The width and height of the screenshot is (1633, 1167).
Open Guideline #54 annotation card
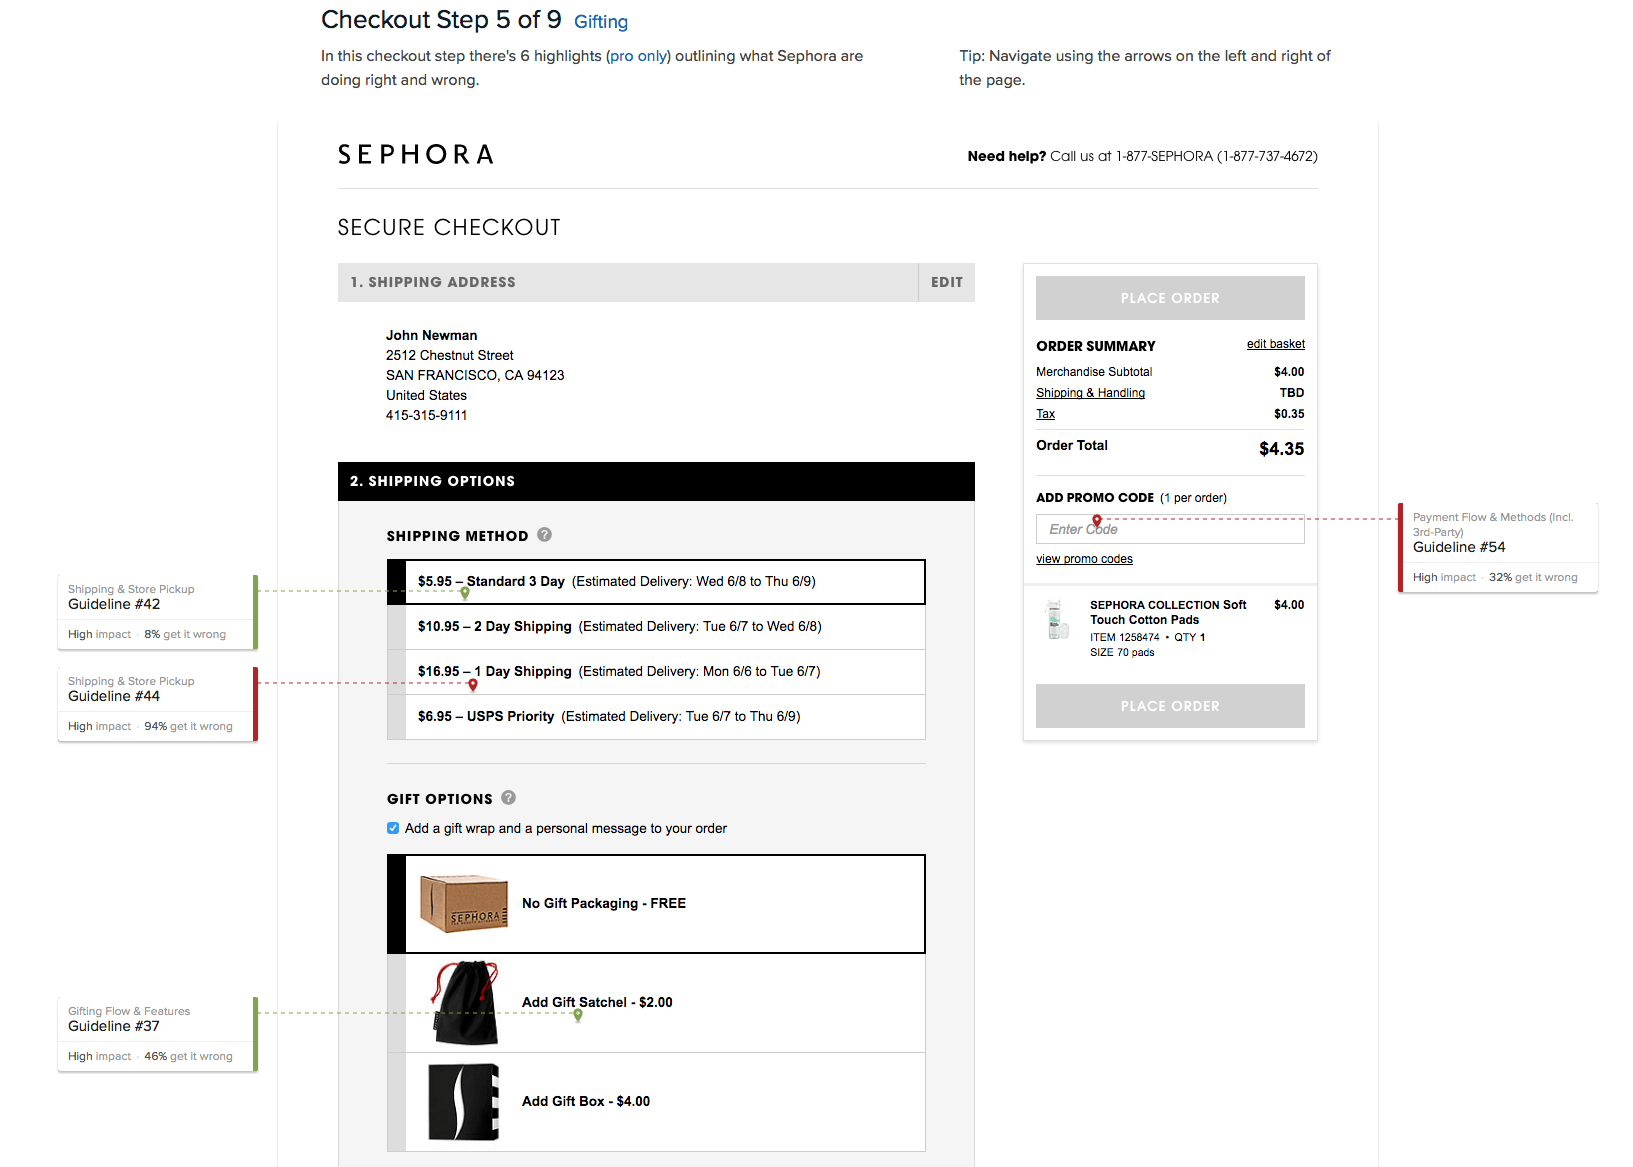1498,547
